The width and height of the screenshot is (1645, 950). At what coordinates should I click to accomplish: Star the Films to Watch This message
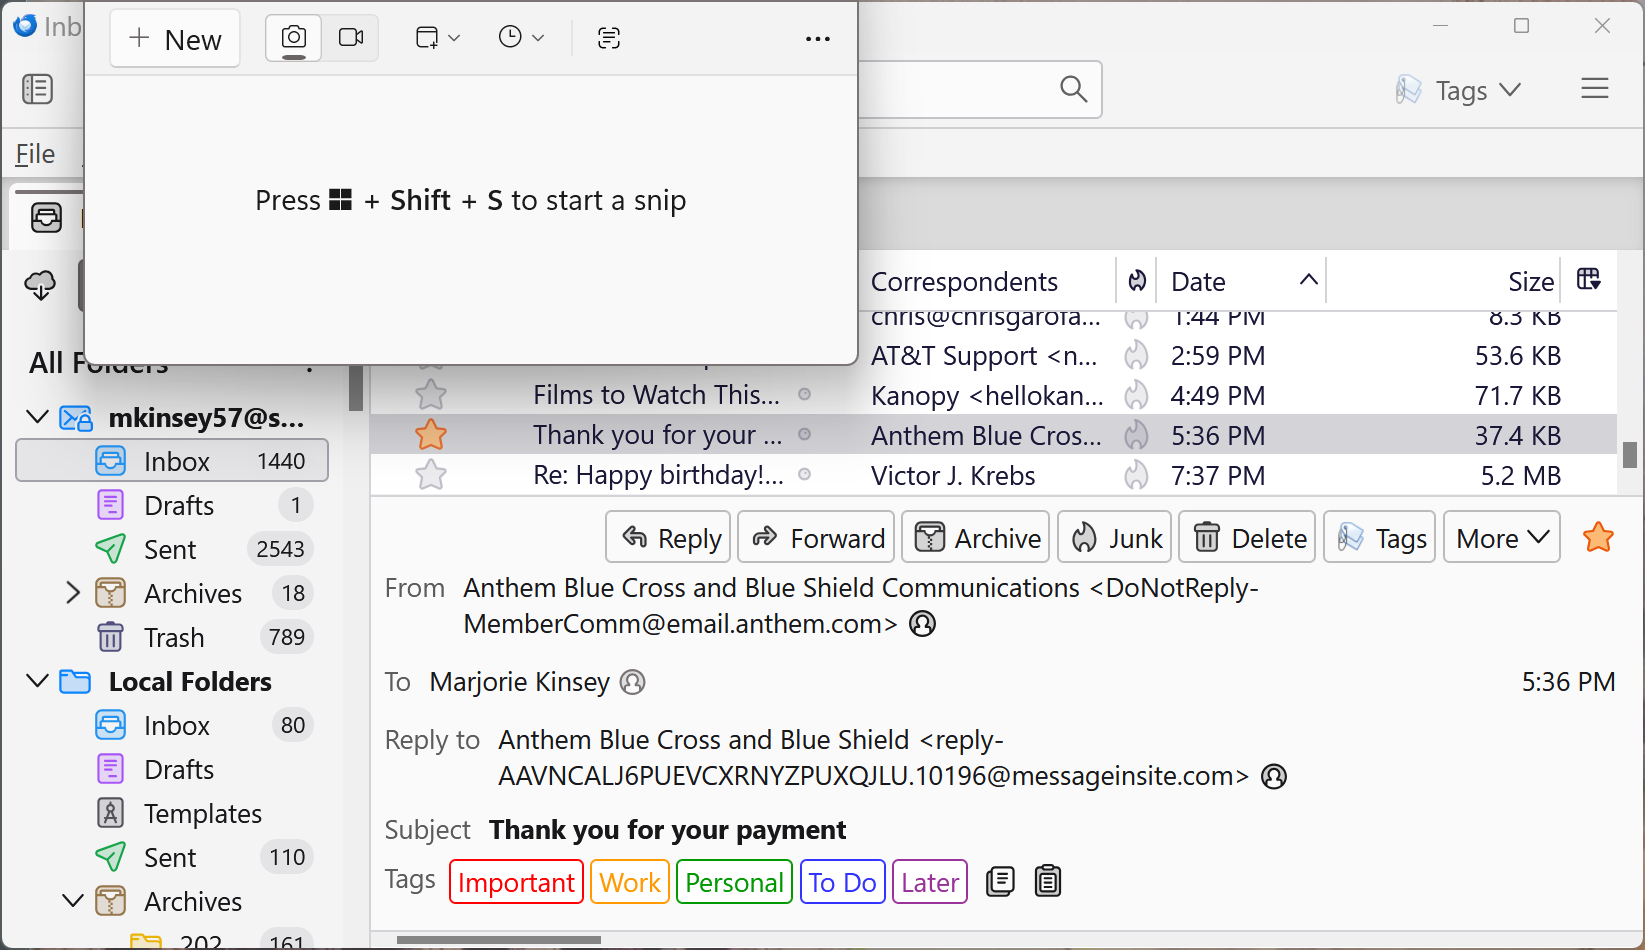click(x=431, y=395)
